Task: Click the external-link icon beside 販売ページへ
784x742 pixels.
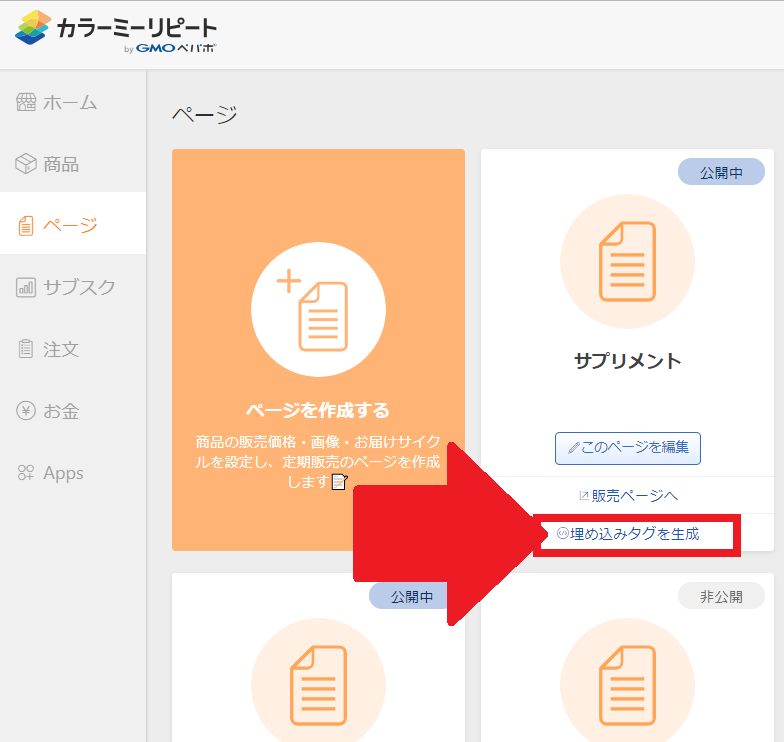Action: point(584,496)
